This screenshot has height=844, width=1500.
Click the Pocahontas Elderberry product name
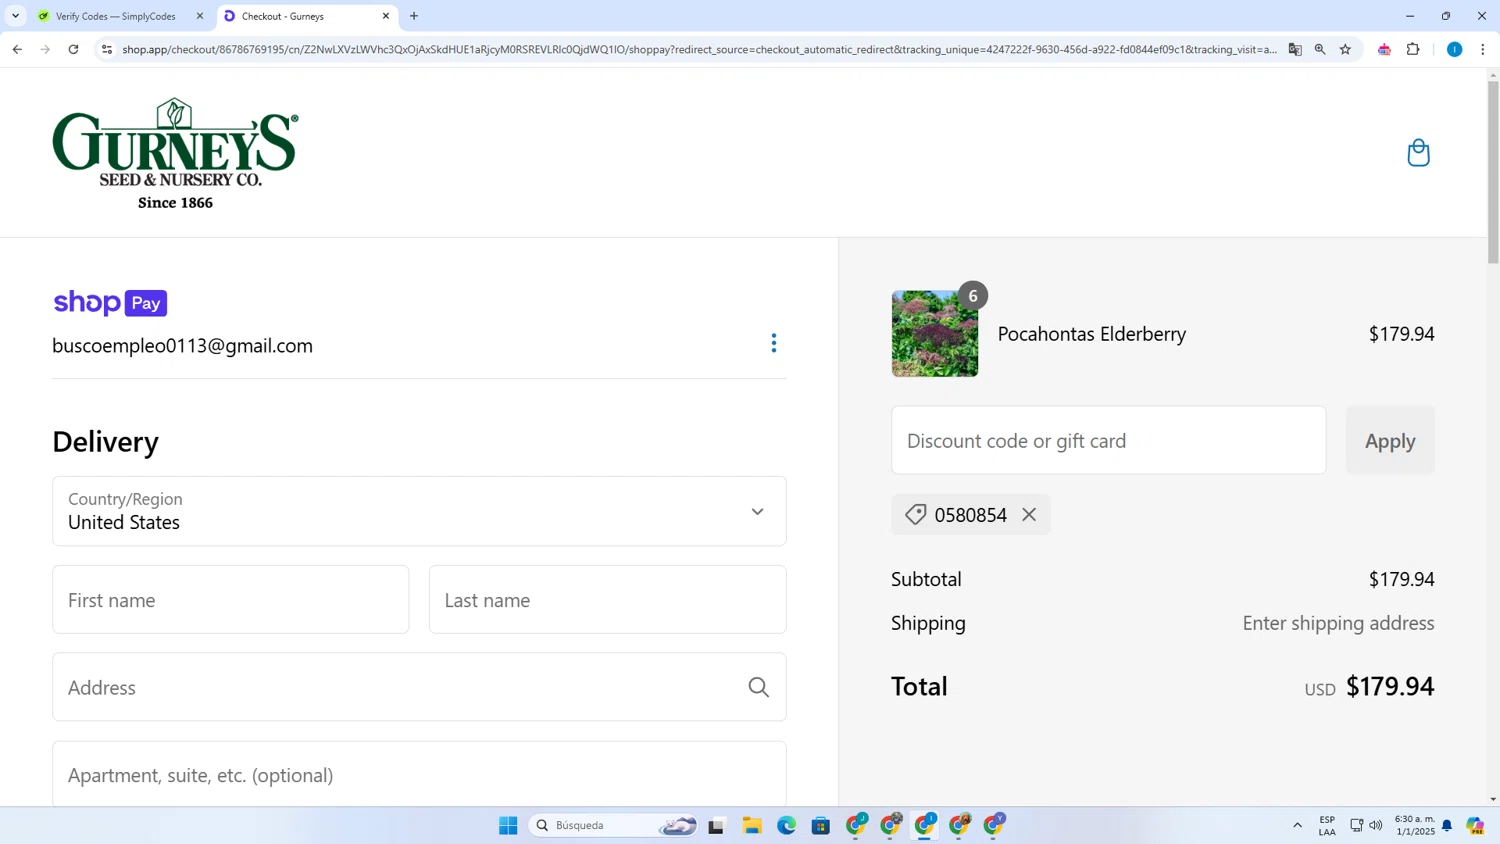point(1092,334)
